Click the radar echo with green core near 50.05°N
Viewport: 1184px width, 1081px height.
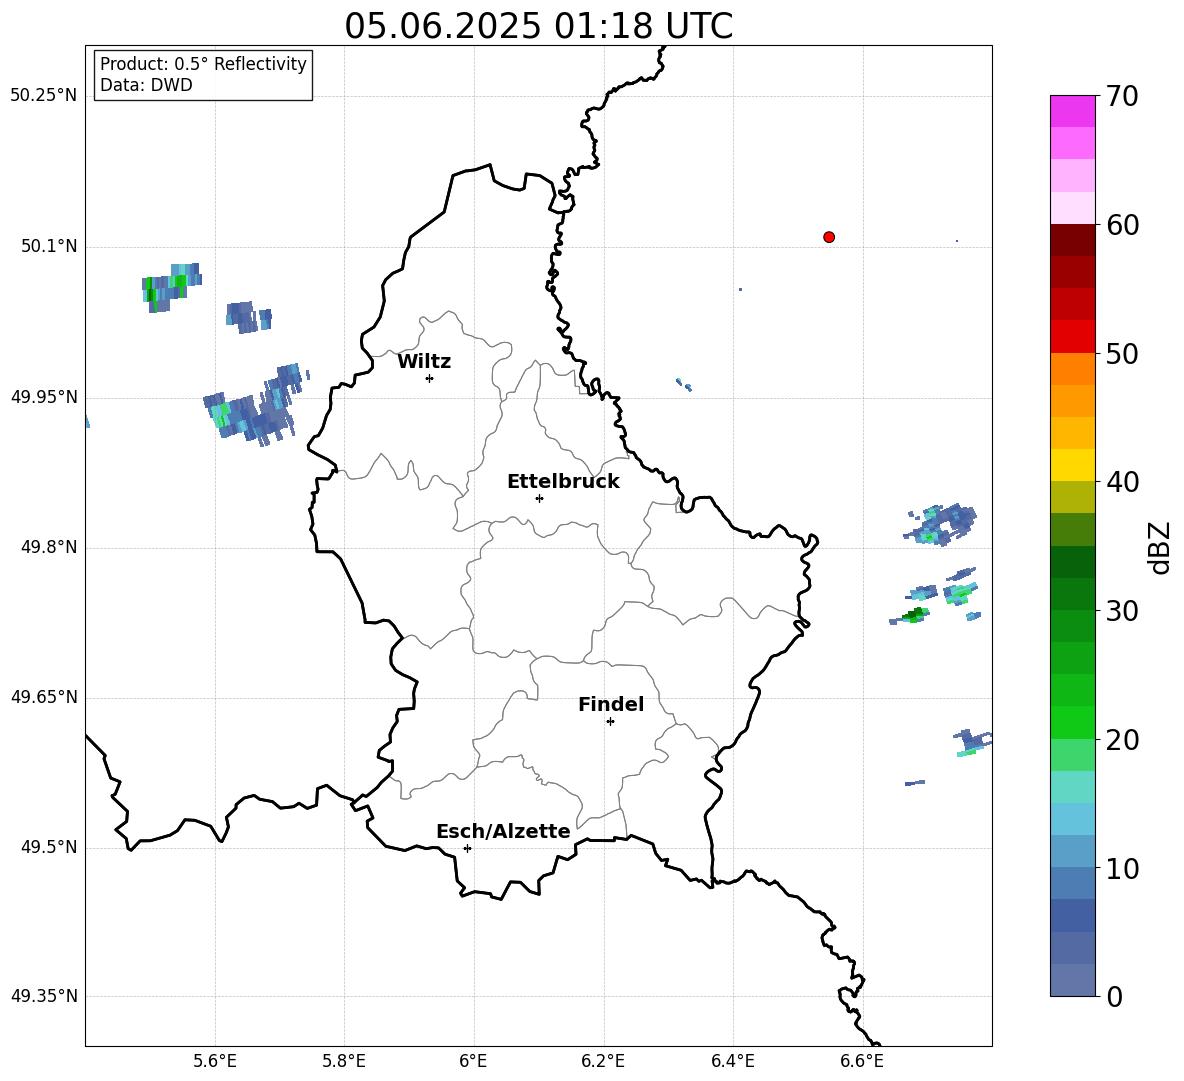pyautogui.click(x=171, y=288)
